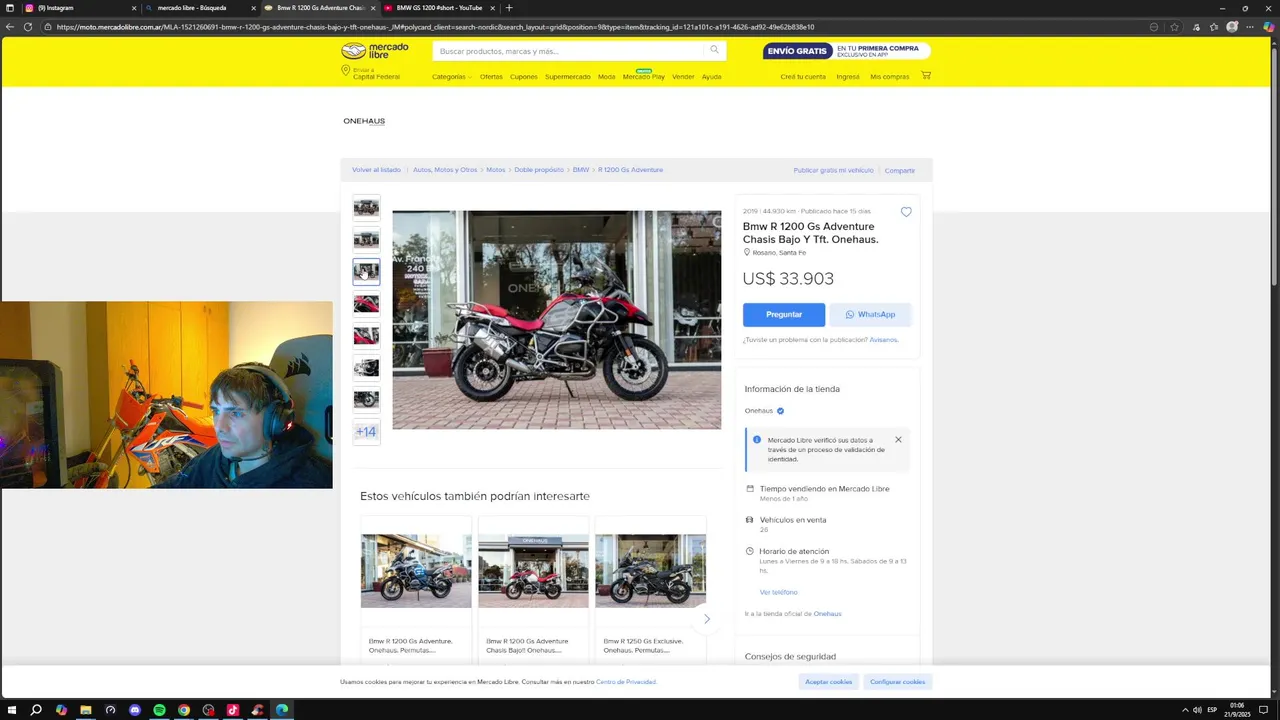Open the Supermercado menu item
This screenshot has height=720, width=1280.
coord(567,77)
